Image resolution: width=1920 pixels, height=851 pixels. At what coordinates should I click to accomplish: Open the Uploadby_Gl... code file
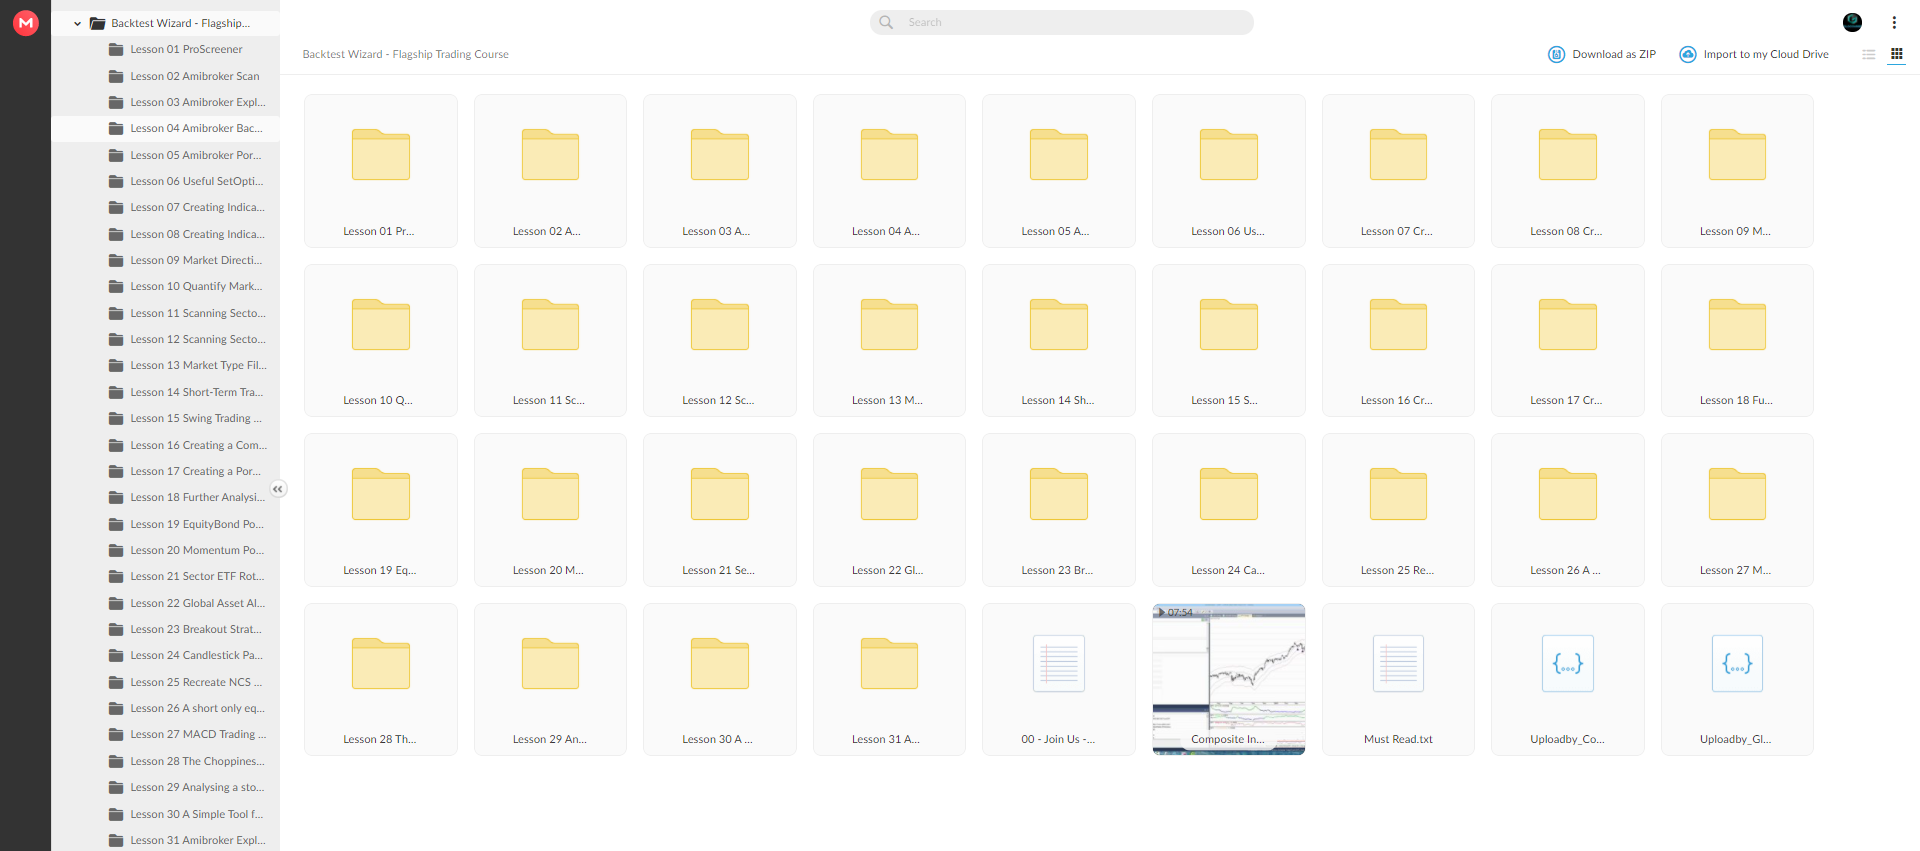(x=1737, y=679)
